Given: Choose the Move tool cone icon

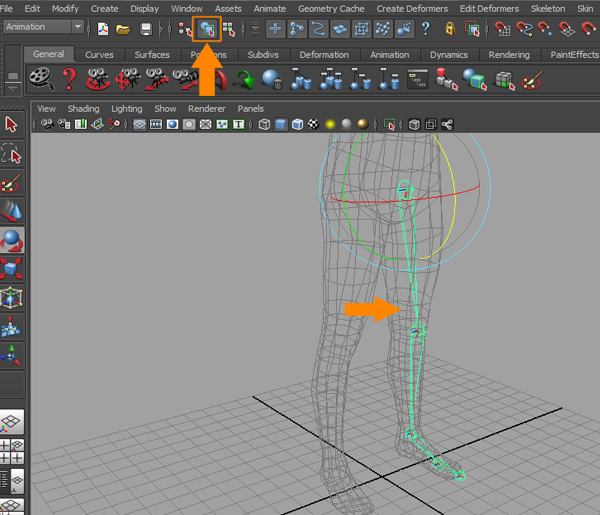Looking at the screenshot, I should click(x=11, y=211).
